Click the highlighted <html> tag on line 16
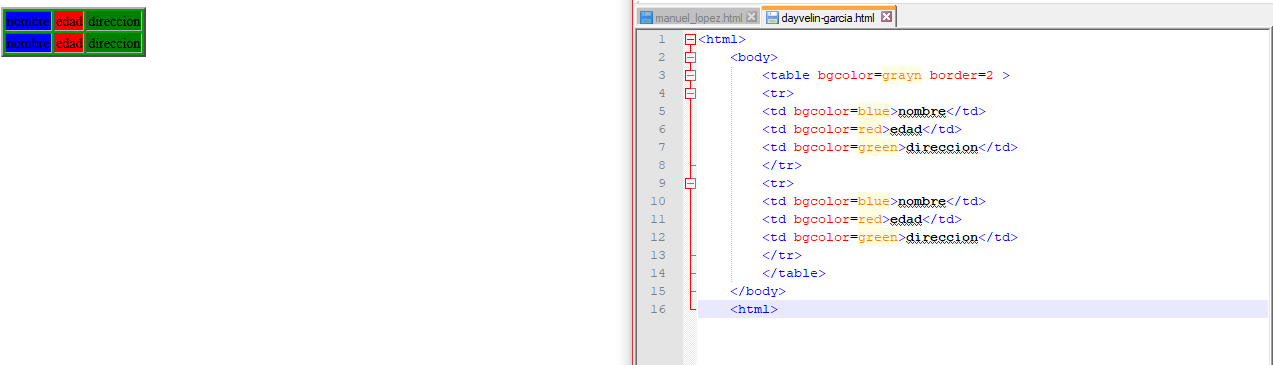Screen dimensions: 1273x365 tap(754, 309)
